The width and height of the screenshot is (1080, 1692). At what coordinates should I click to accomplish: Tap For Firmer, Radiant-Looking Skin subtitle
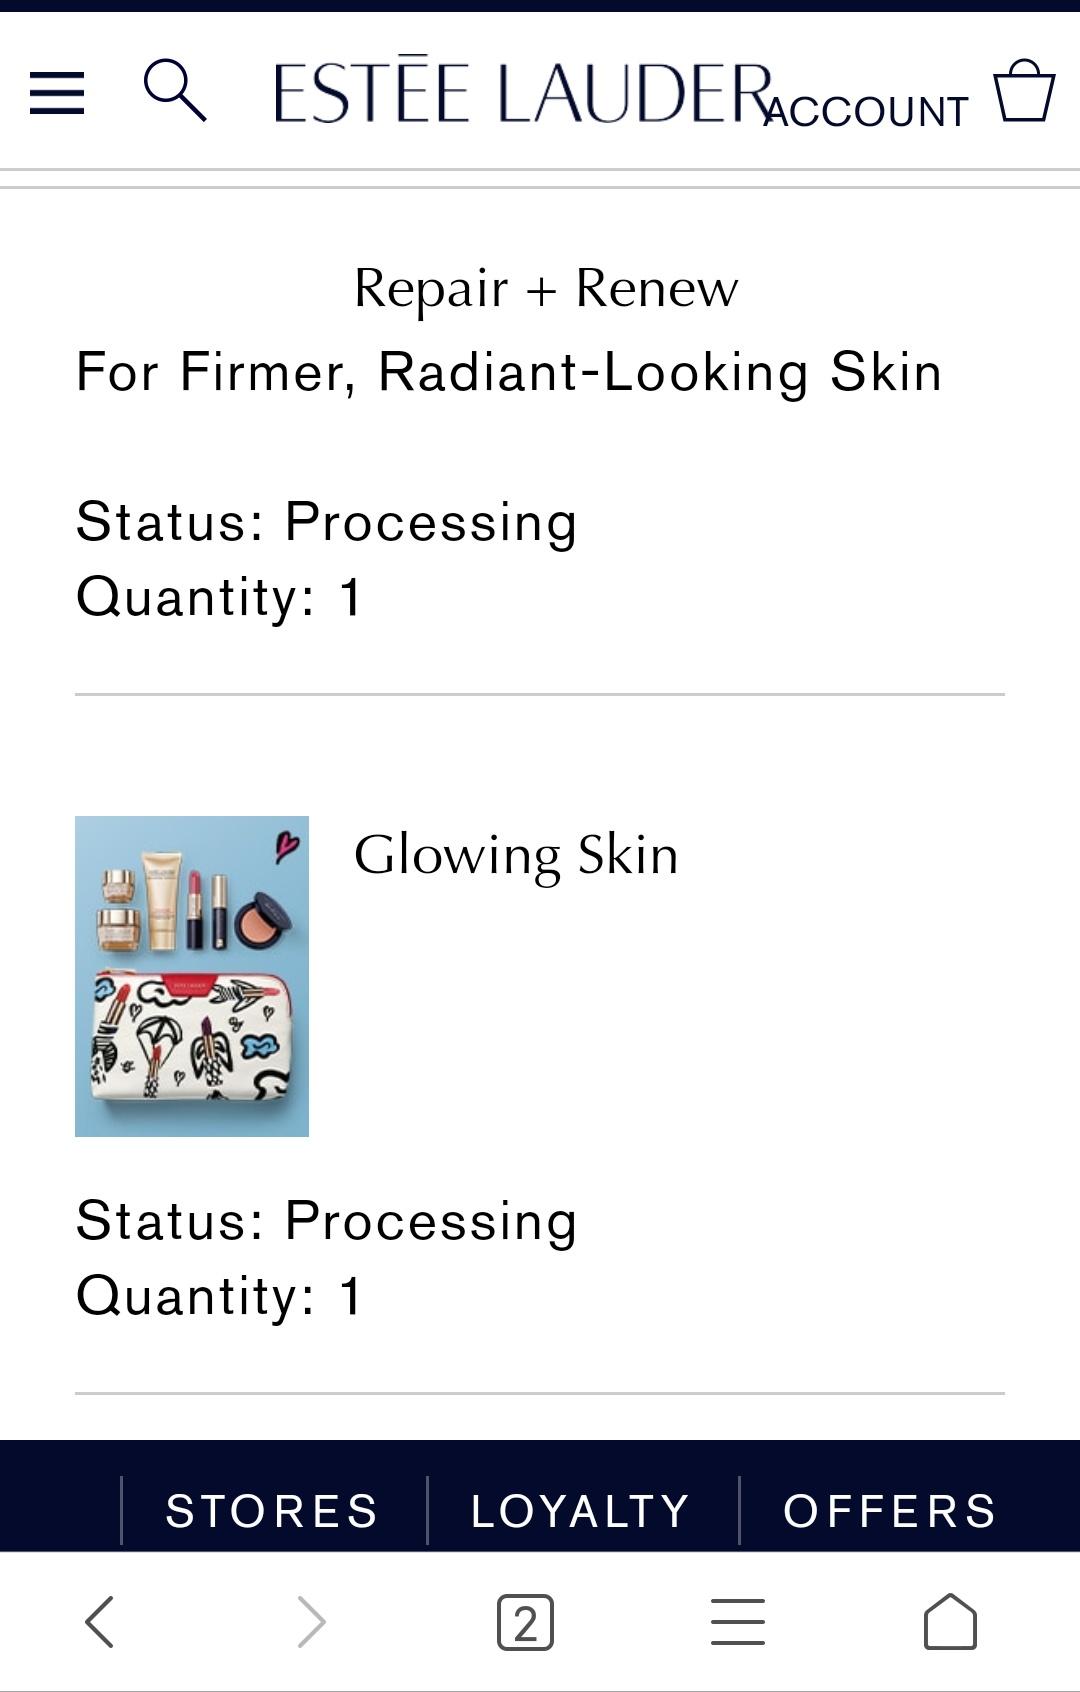point(509,373)
